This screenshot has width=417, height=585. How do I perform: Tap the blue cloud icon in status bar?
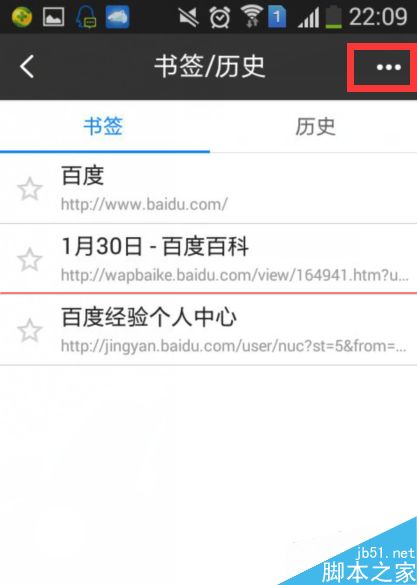point(117,17)
